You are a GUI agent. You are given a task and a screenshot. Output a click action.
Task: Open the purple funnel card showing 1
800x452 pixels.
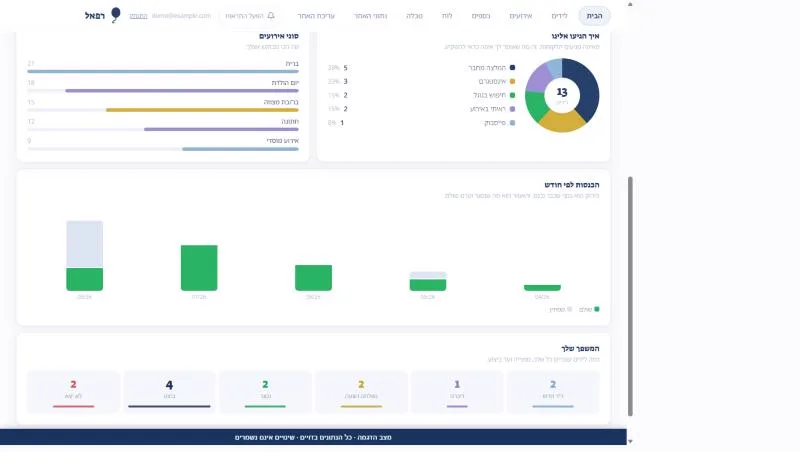457,392
